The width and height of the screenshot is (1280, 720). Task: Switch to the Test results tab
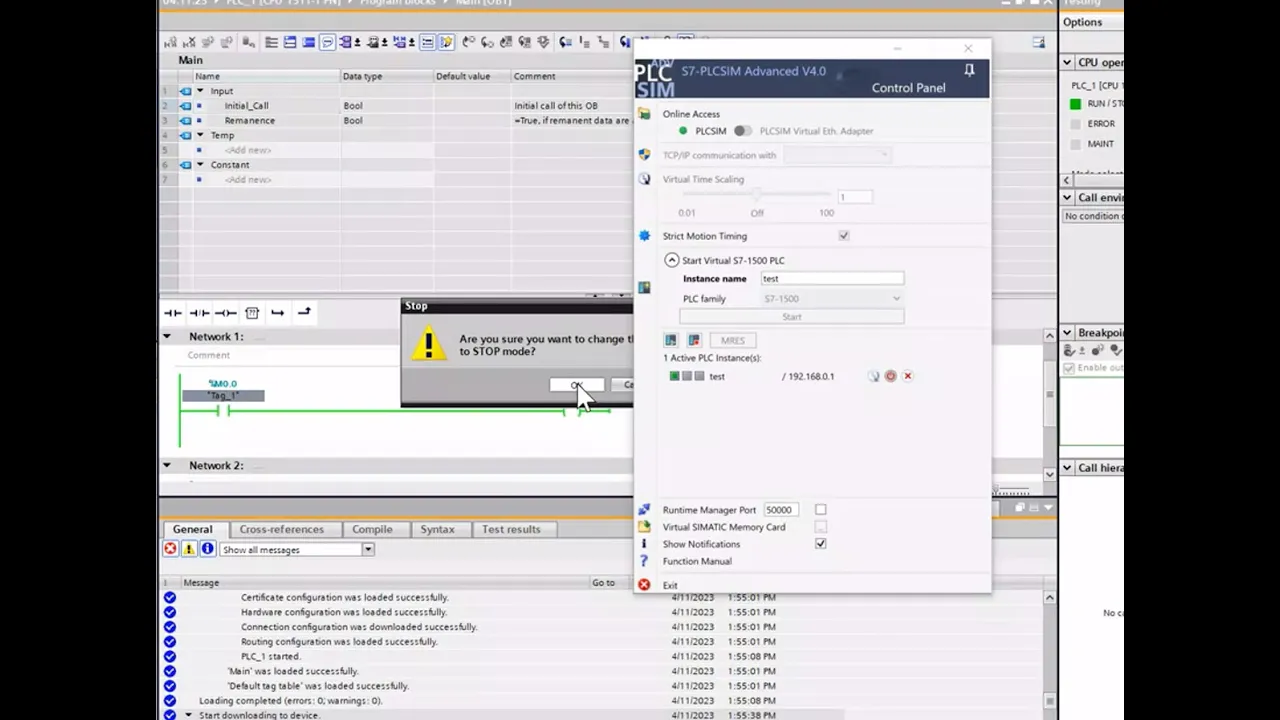coord(511,529)
